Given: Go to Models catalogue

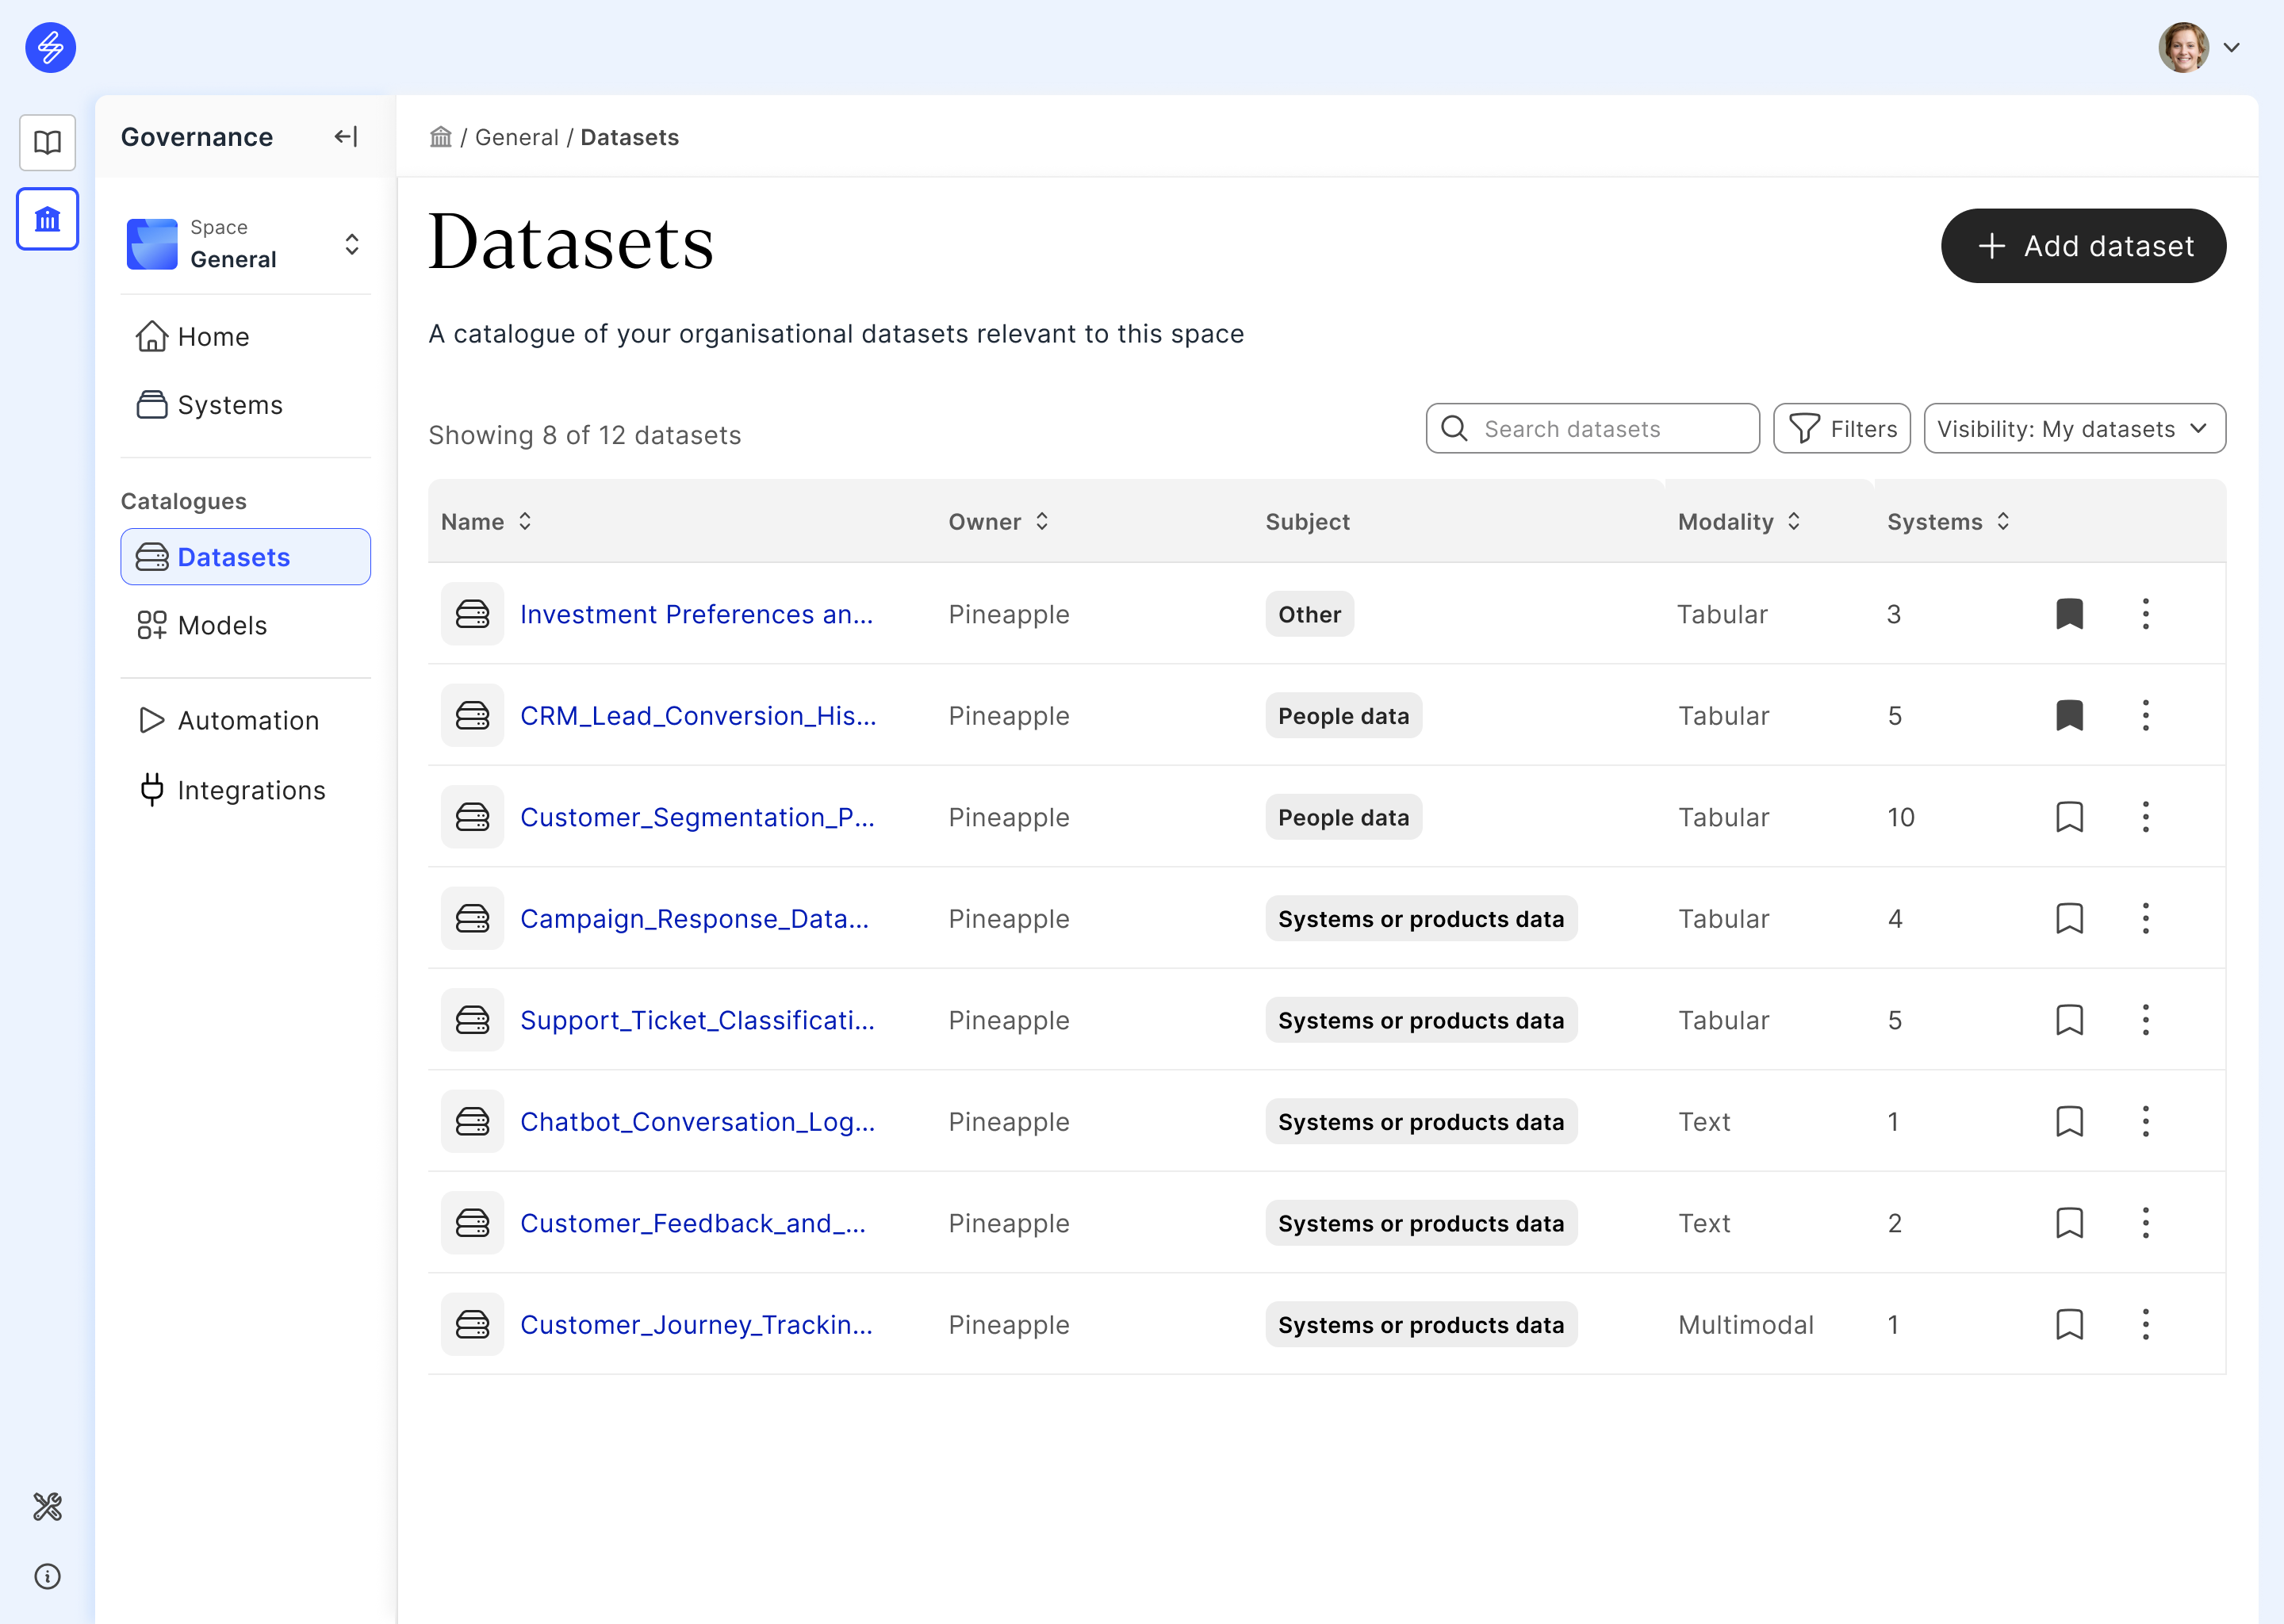Looking at the screenshot, I should (x=222, y=626).
